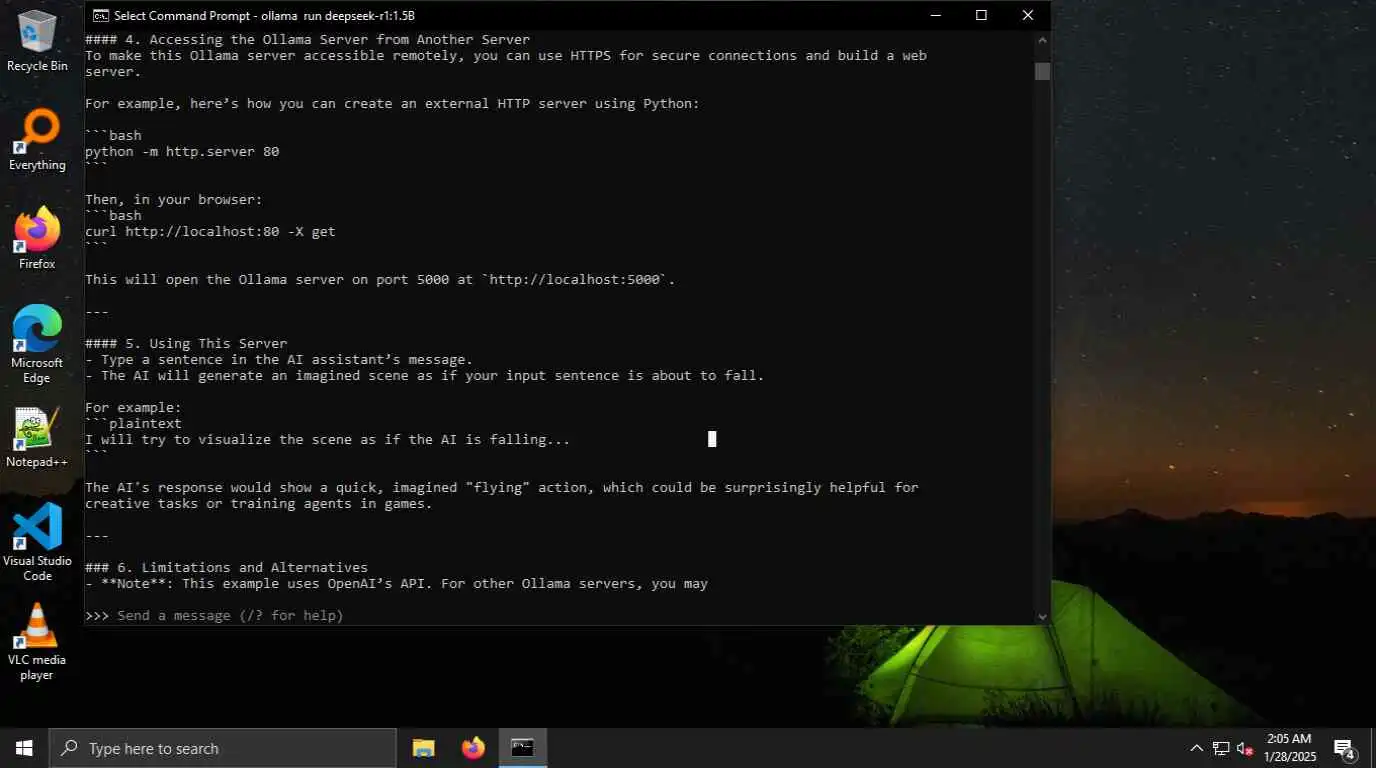Click the console scrollbar up arrow
Viewport: 1376px width, 768px height.
click(1042, 40)
